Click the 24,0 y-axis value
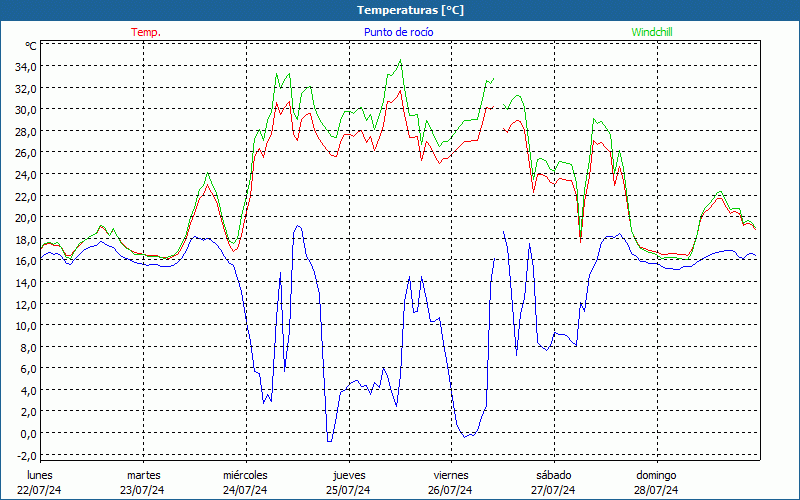This screenshot has width=800, height=500. [x=26, y=174]
